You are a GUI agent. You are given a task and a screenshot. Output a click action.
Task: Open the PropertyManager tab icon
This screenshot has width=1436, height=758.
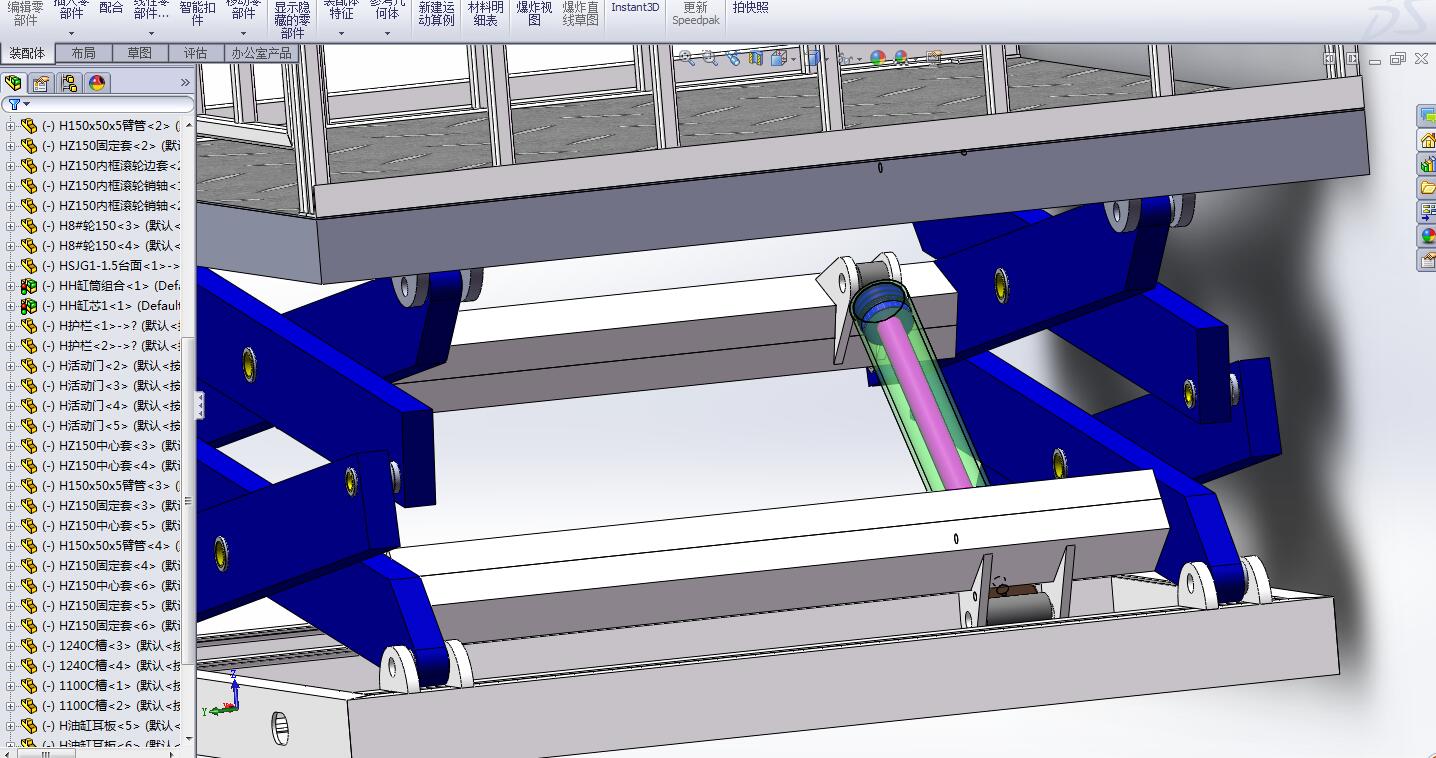tap(41, 83)
